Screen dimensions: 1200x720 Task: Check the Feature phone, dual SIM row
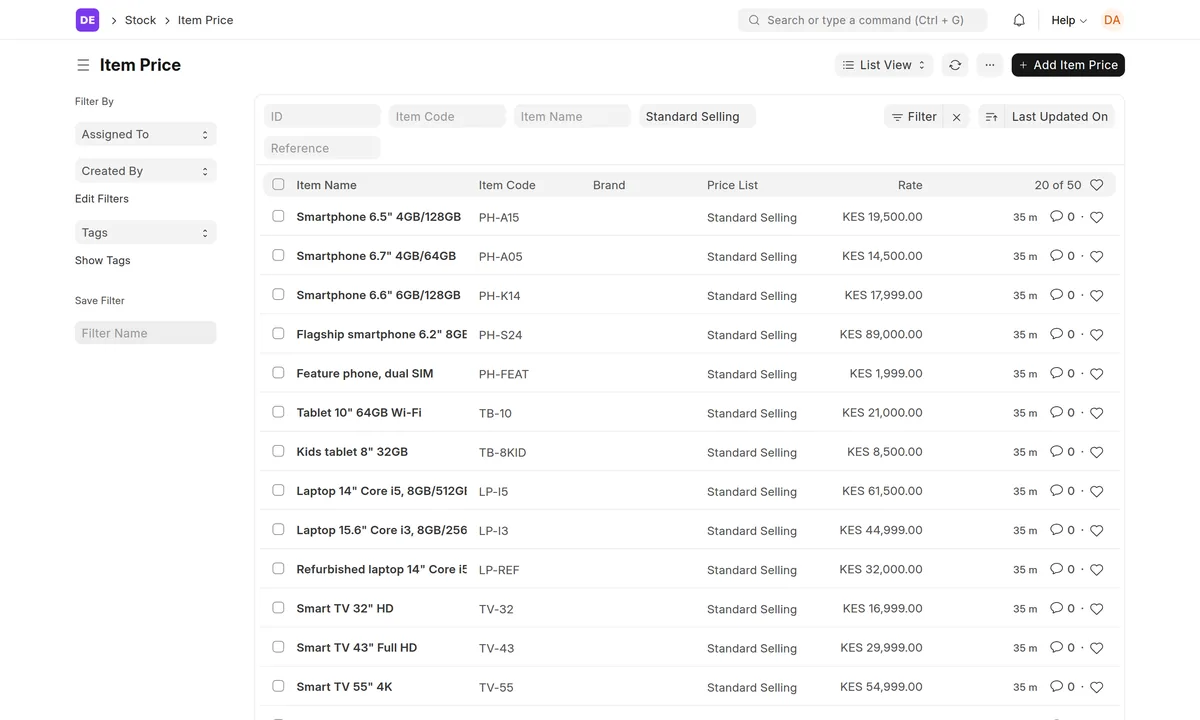[x=278, y=372]
